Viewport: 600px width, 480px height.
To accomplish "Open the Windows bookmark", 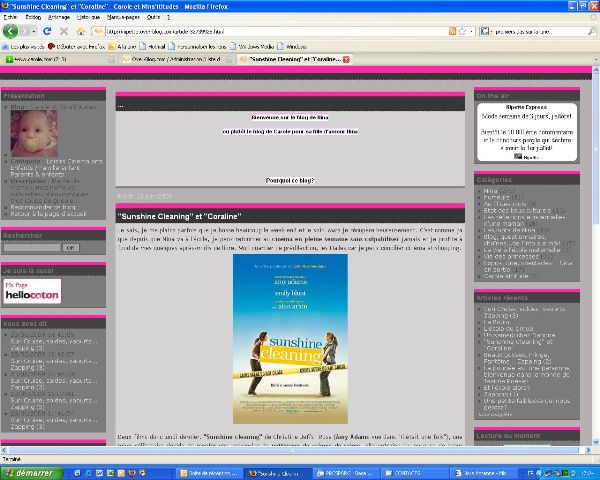I will (292, 47).
